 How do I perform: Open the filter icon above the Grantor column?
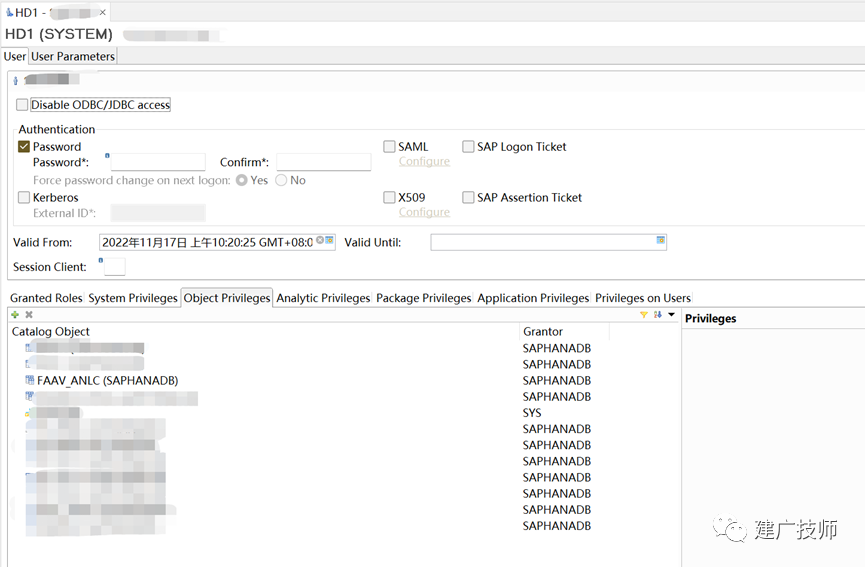(643, 314)
